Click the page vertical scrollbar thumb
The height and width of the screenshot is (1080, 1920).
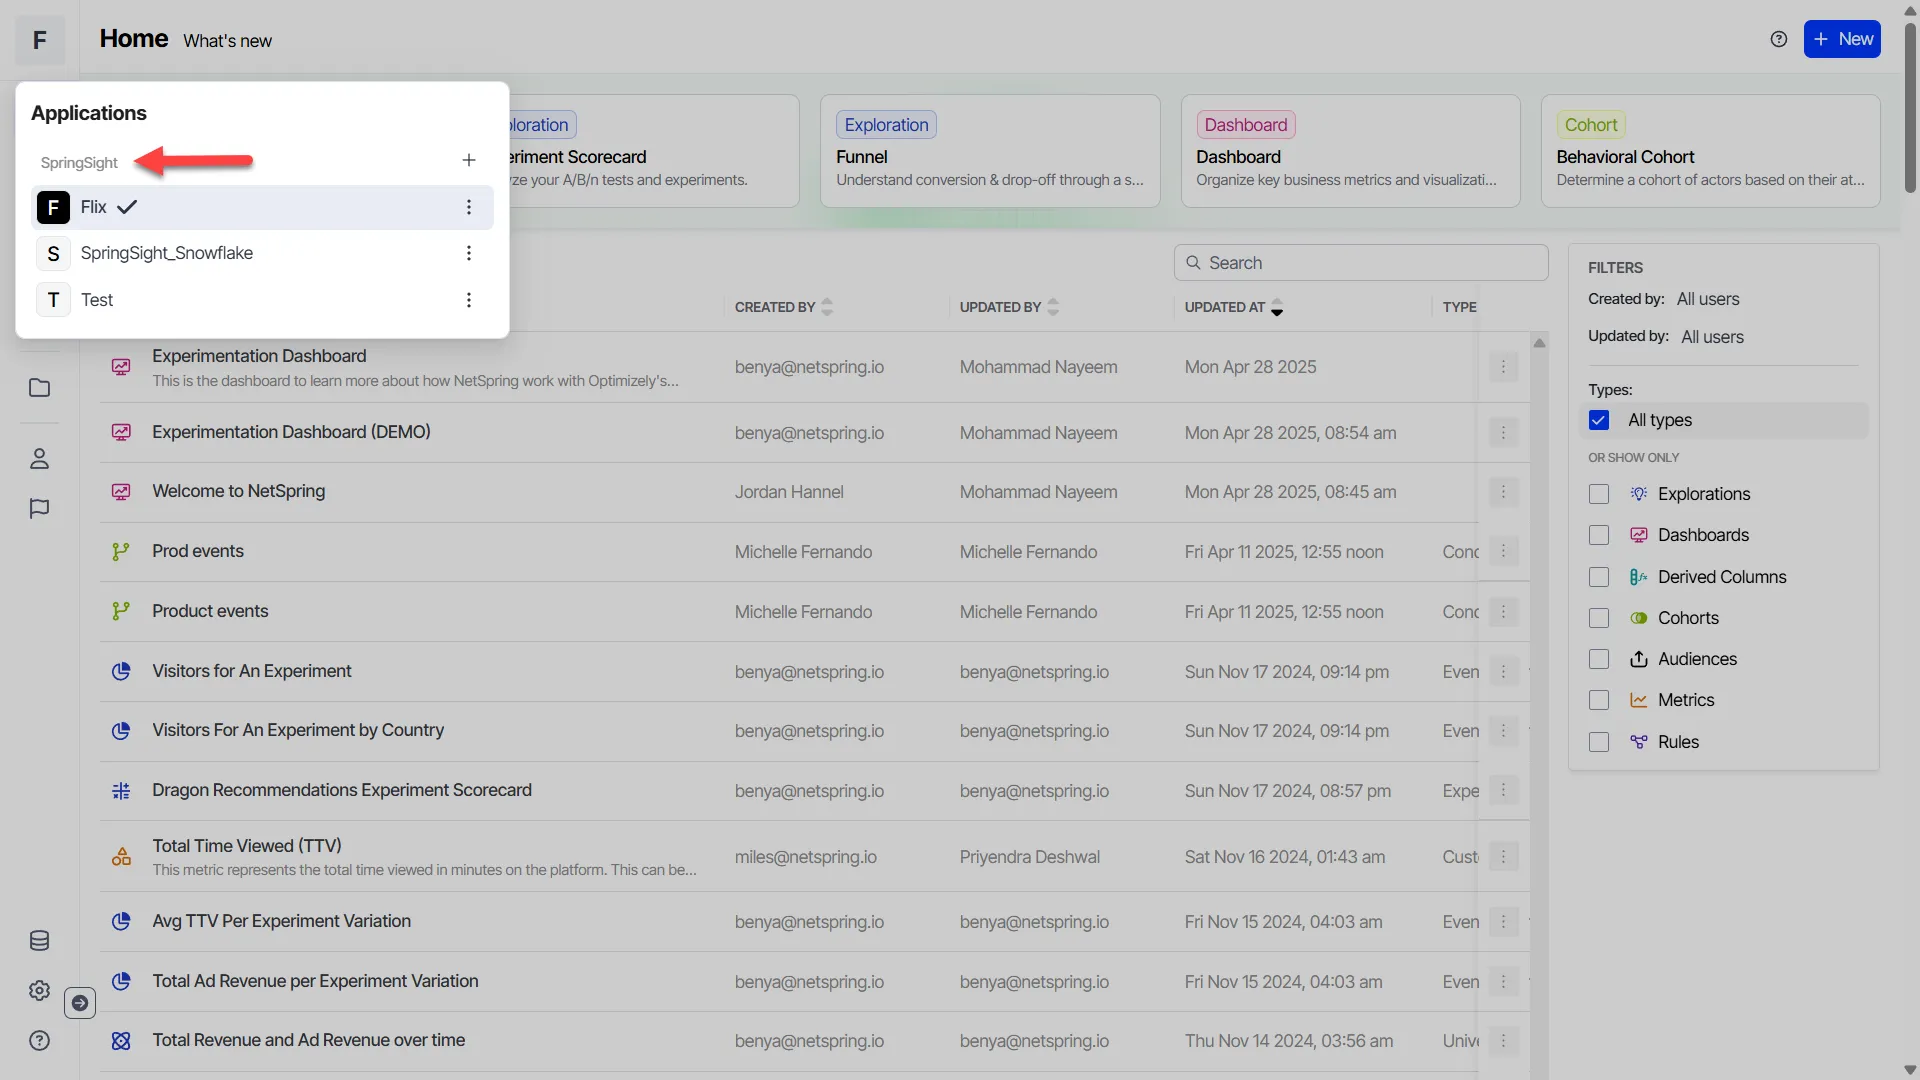(x=1910, y=105)
